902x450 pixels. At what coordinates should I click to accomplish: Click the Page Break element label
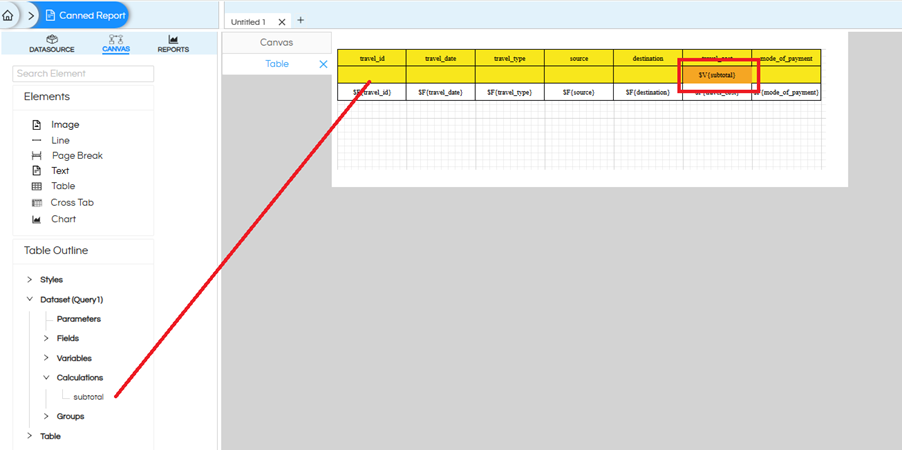[77, 156]
